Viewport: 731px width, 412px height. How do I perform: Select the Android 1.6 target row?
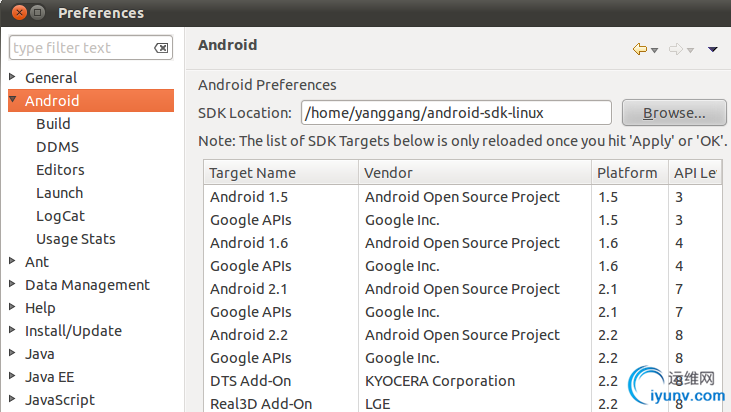[x=463, y=243]
